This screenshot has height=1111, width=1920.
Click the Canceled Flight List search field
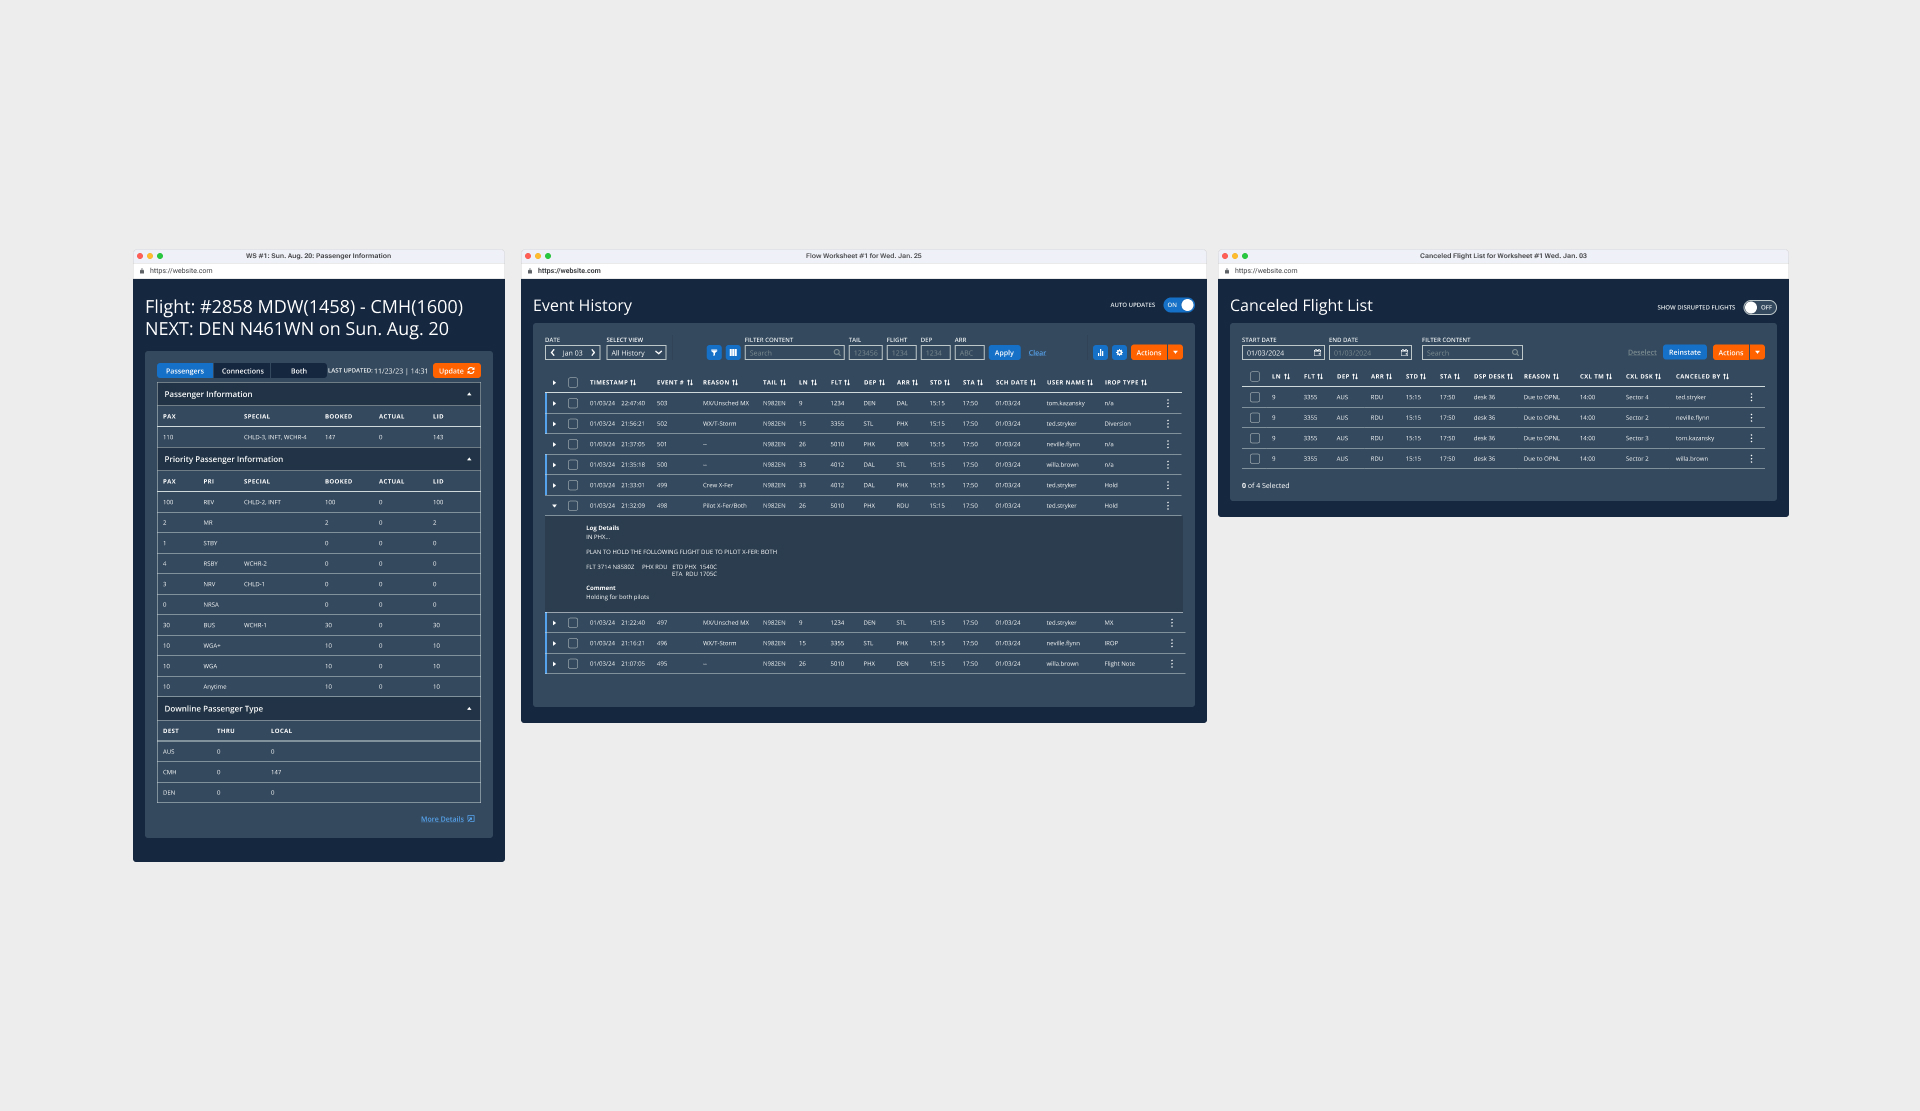[1472, 353]
